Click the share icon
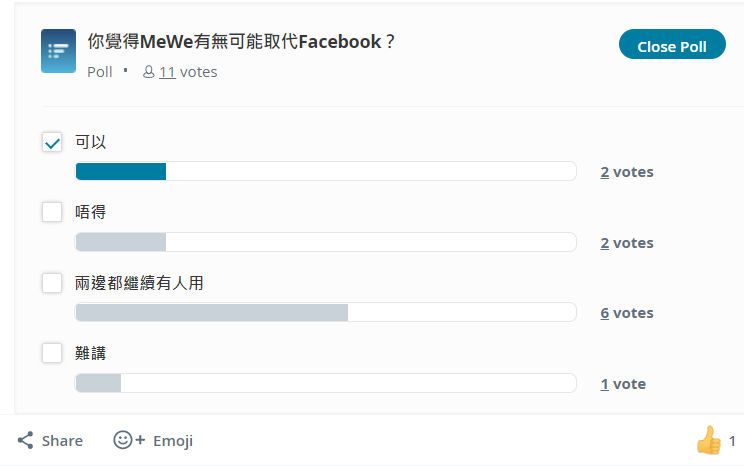 point(25,440)
